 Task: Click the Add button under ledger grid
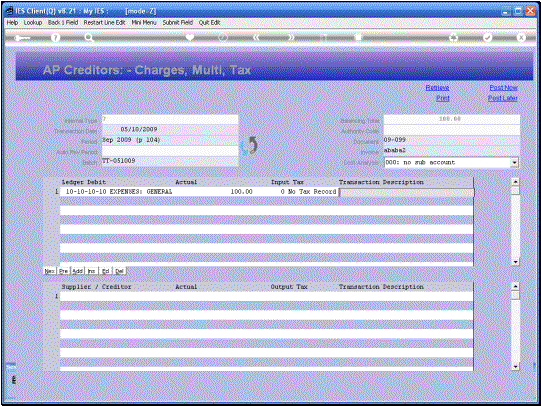(77, 271)
